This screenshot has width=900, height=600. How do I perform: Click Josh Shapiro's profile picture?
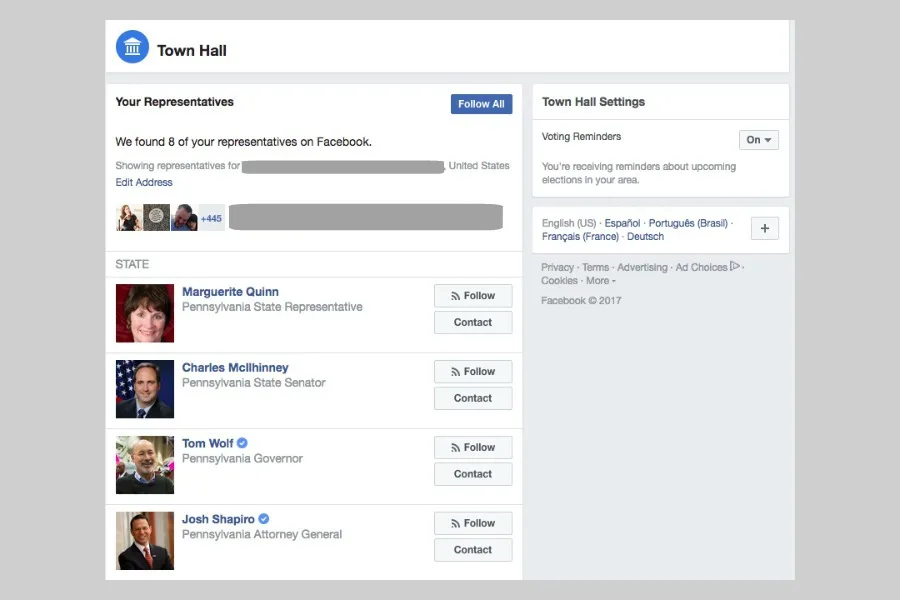[x=144, y=541]
